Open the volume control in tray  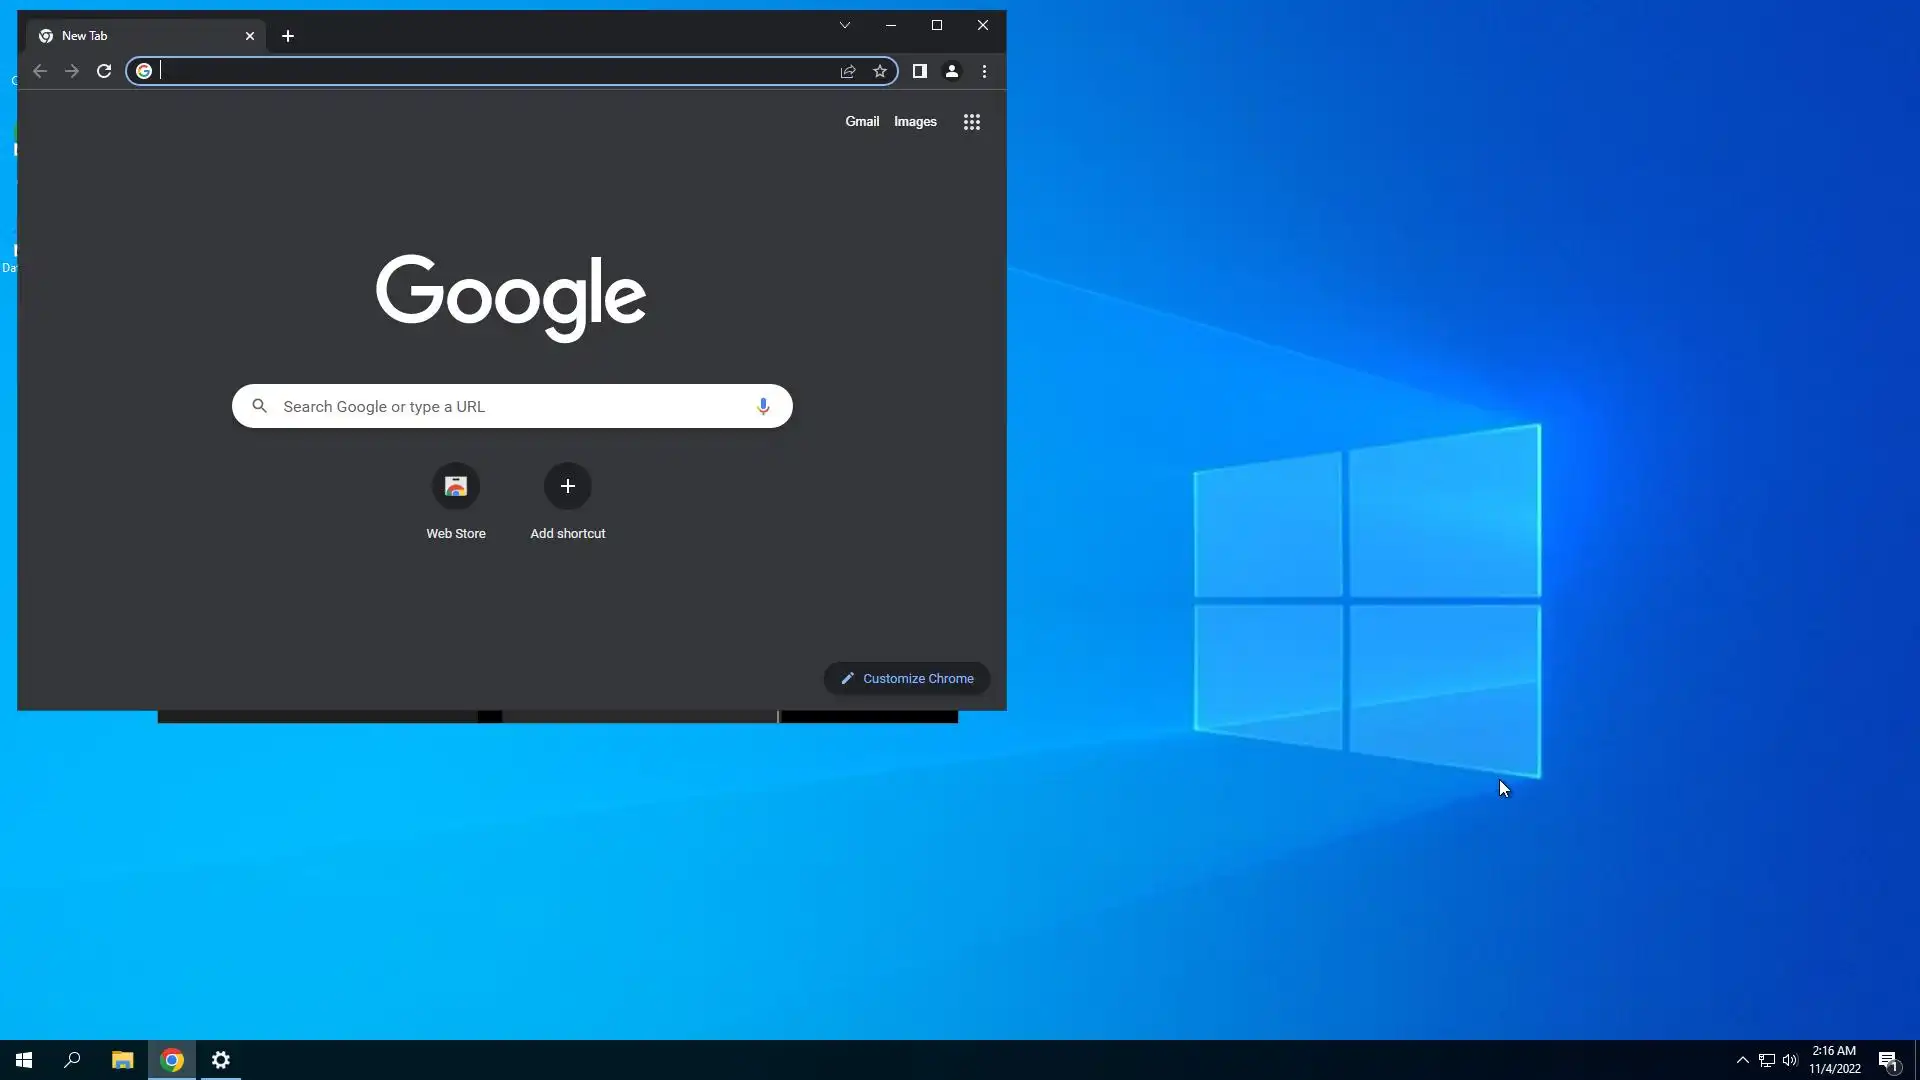1790,1060
